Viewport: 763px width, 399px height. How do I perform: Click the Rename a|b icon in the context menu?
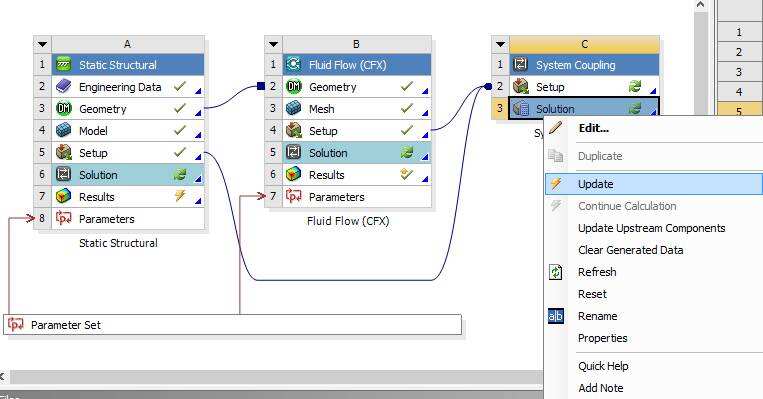(556, 316)
